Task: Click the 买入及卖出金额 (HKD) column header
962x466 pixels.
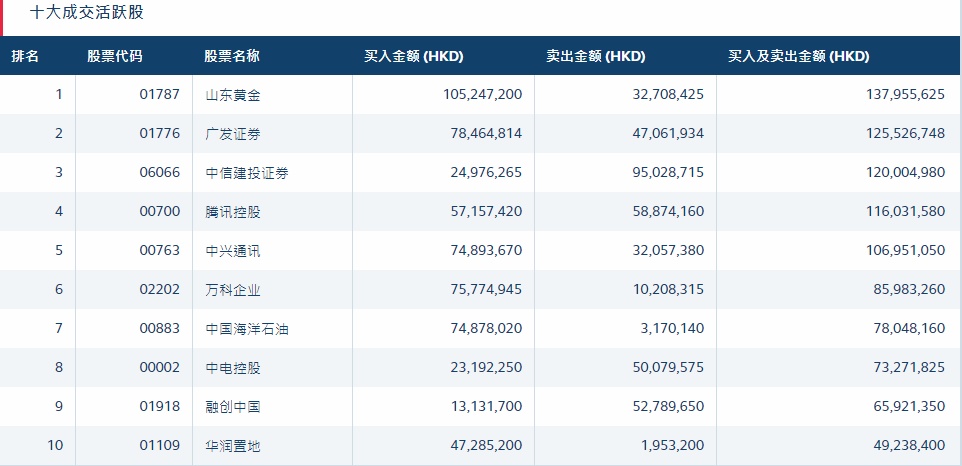Action: 799,56
